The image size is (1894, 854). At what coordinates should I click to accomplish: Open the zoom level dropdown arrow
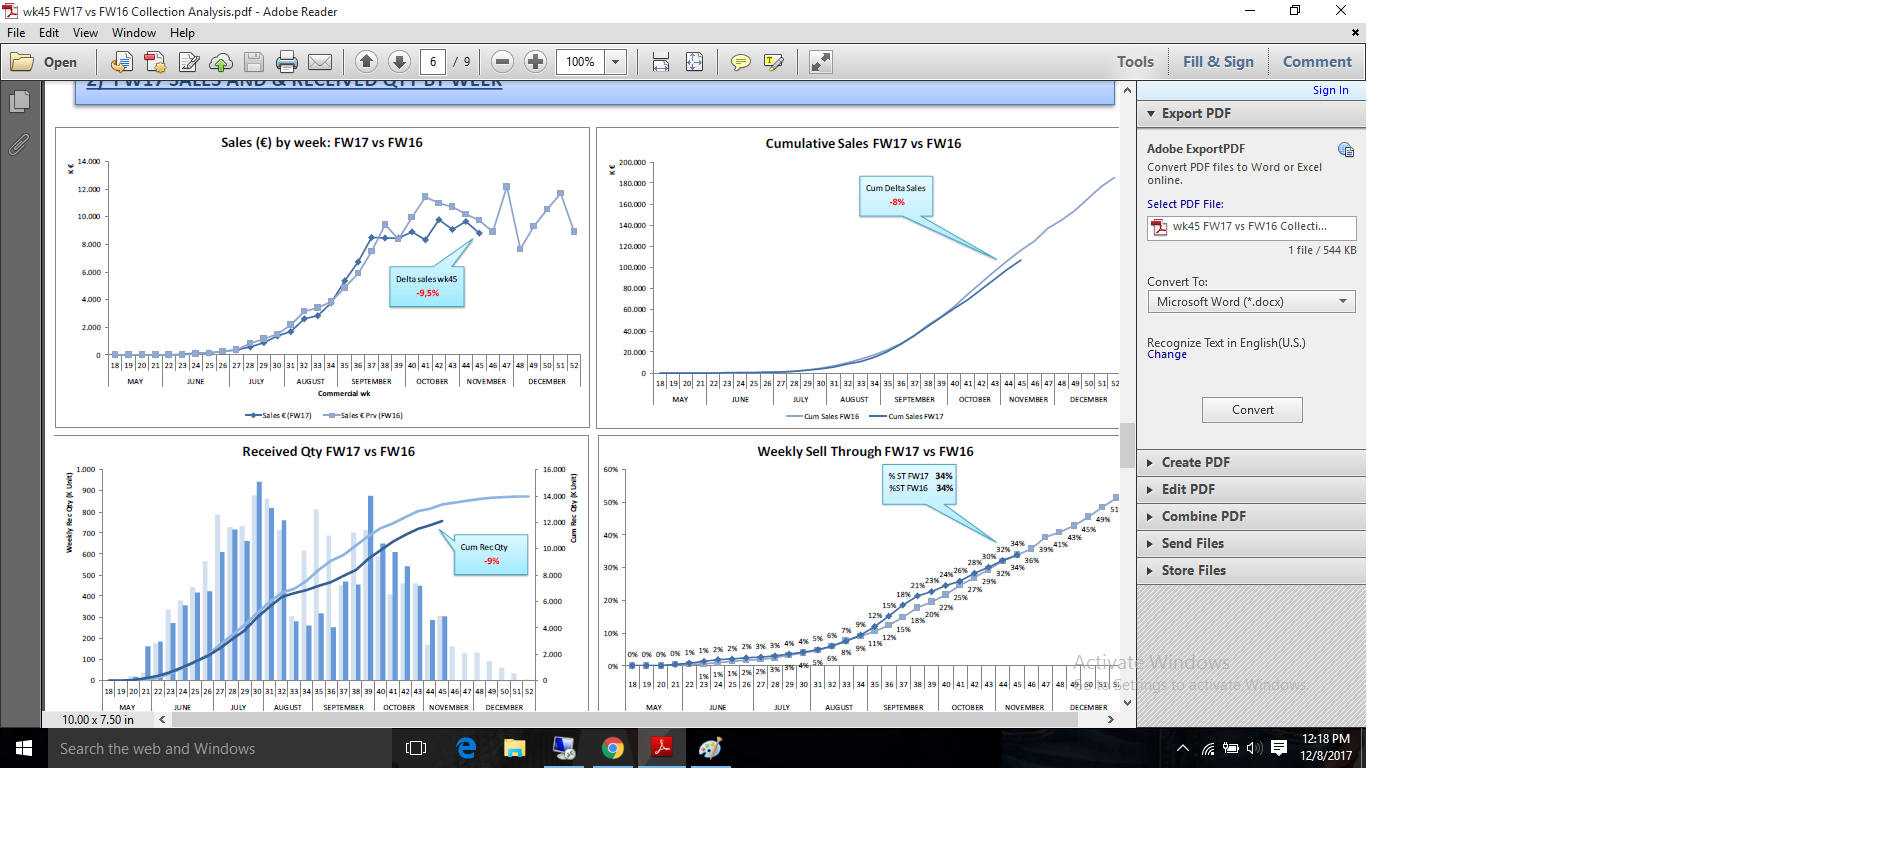(616, 62)
